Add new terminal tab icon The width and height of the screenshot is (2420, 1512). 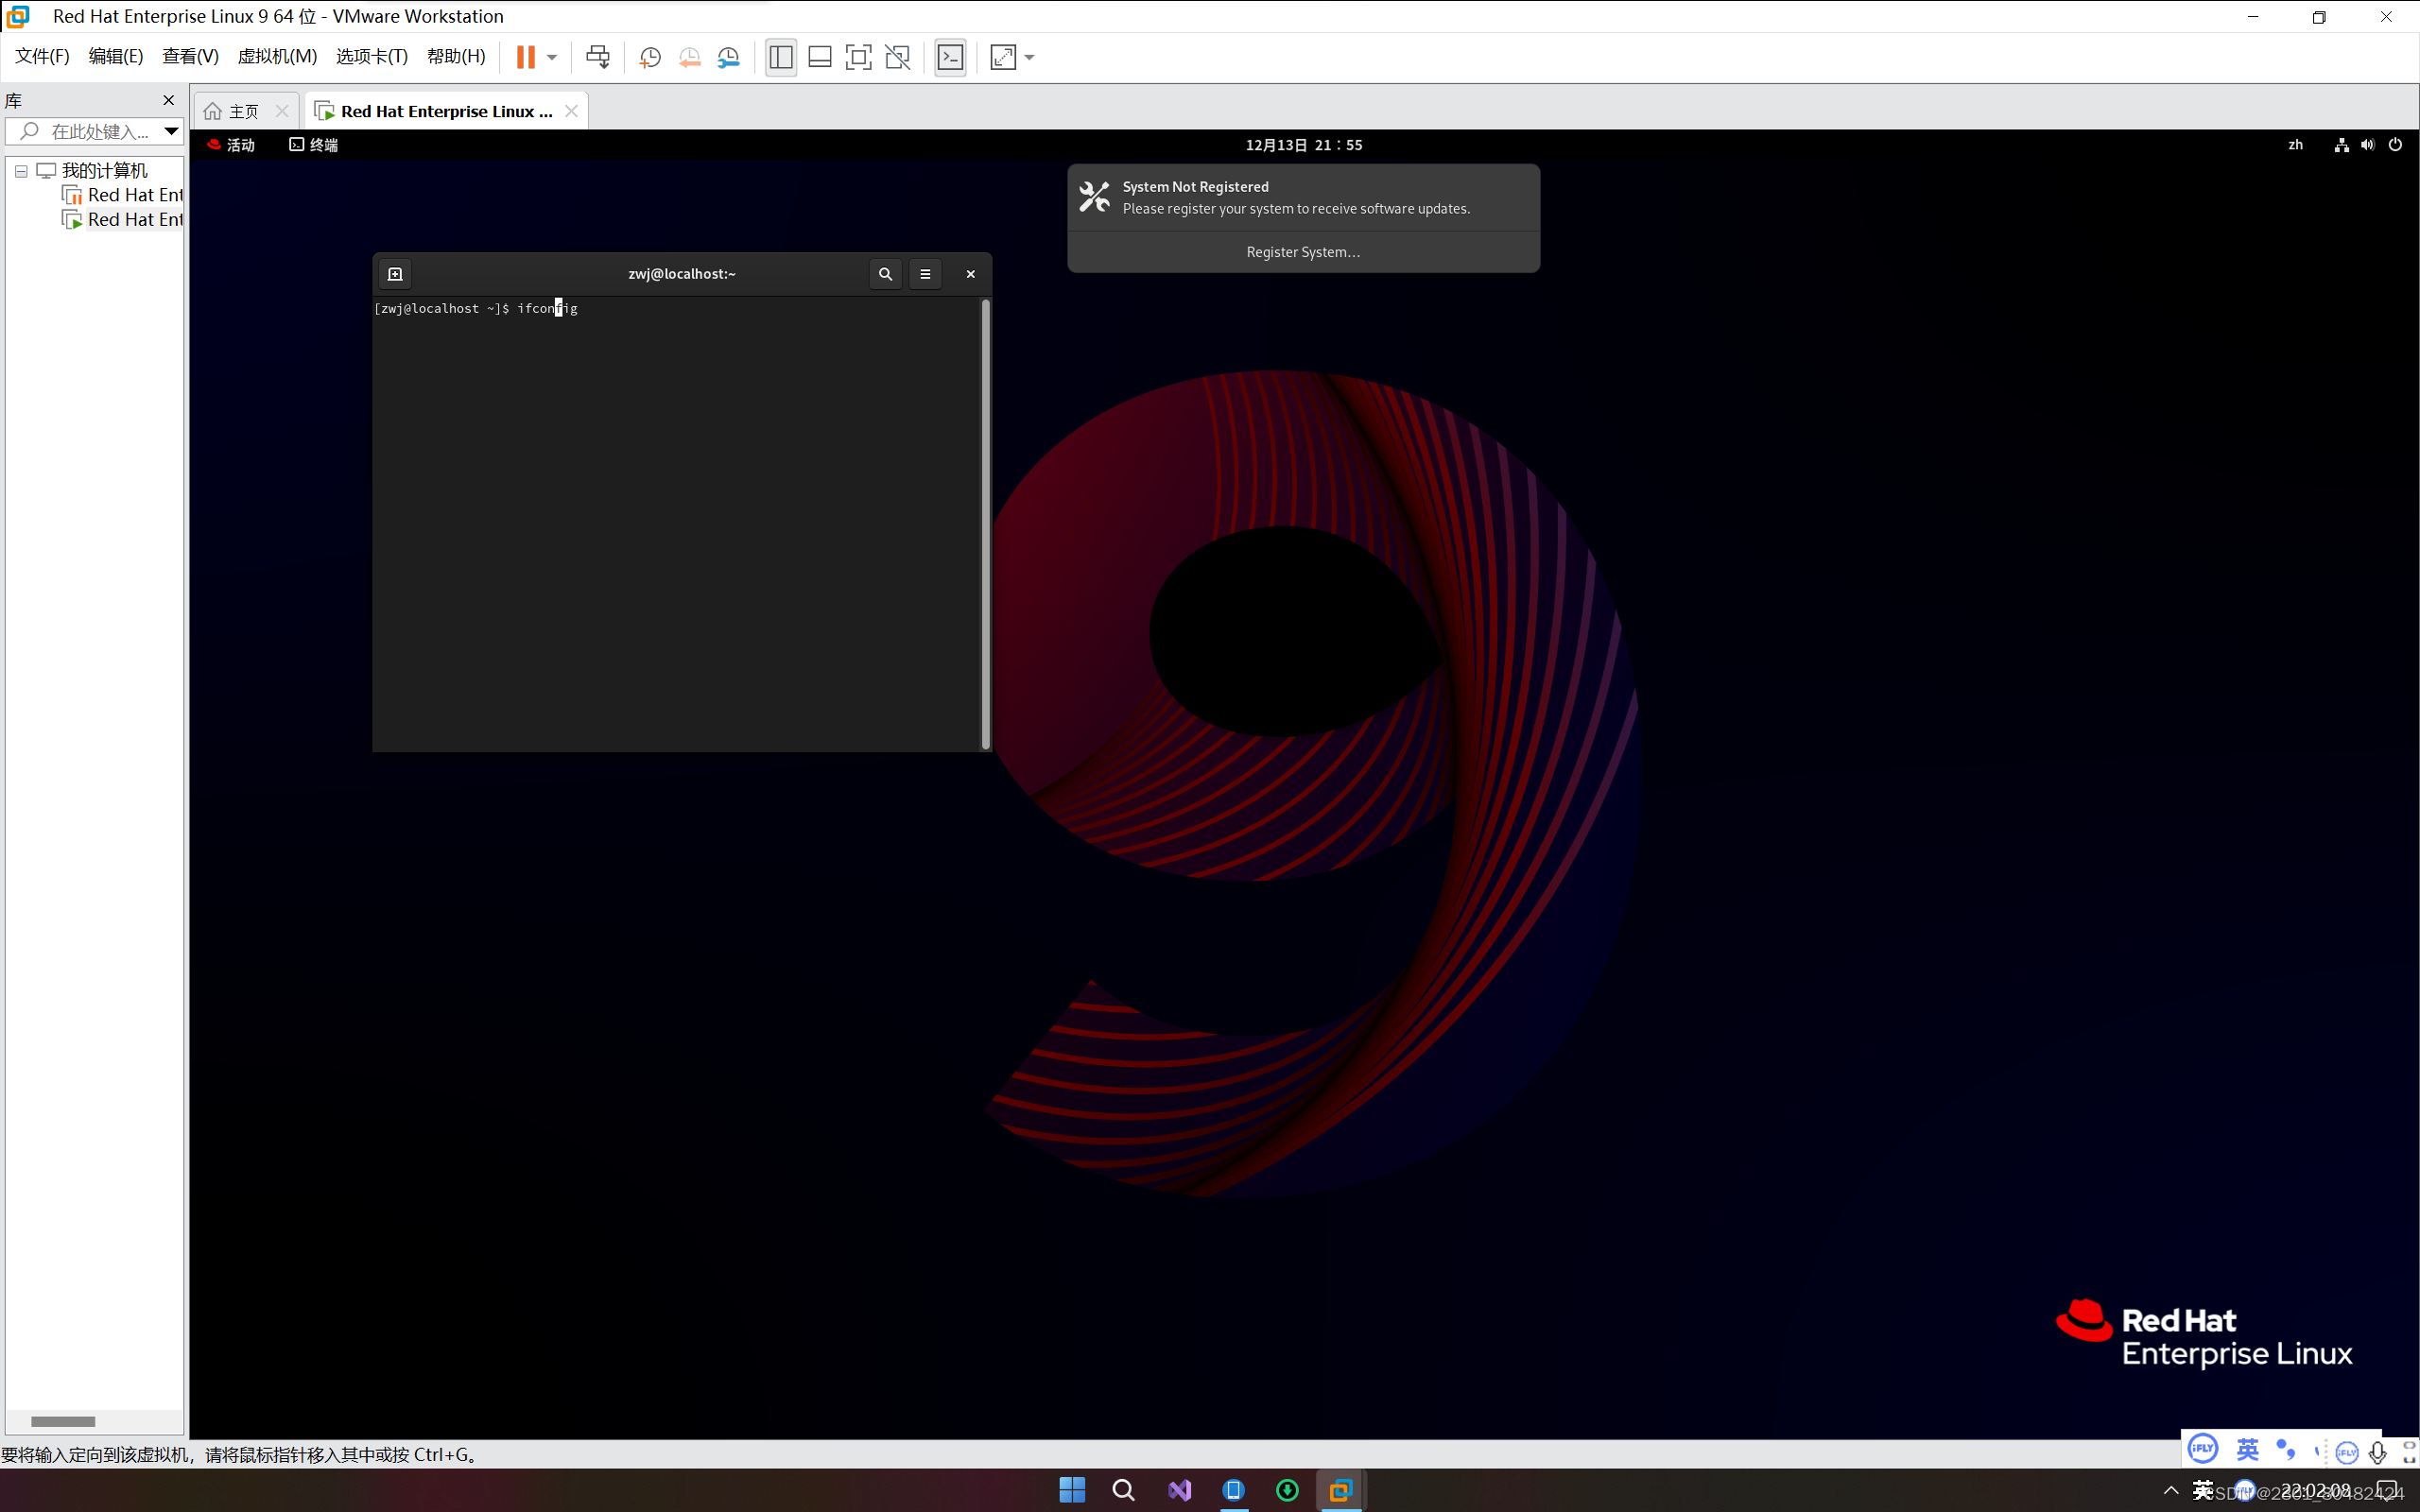pos(395,274)
